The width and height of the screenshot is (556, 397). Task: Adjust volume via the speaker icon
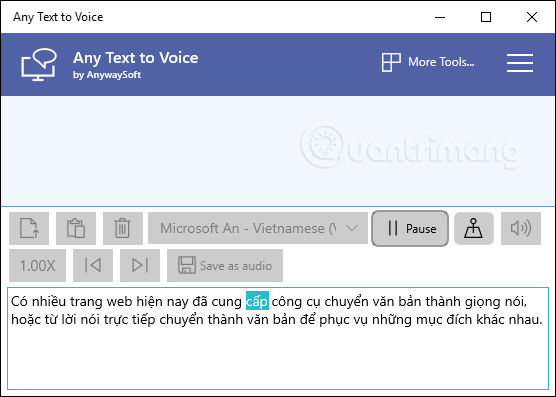coord(521,228)
